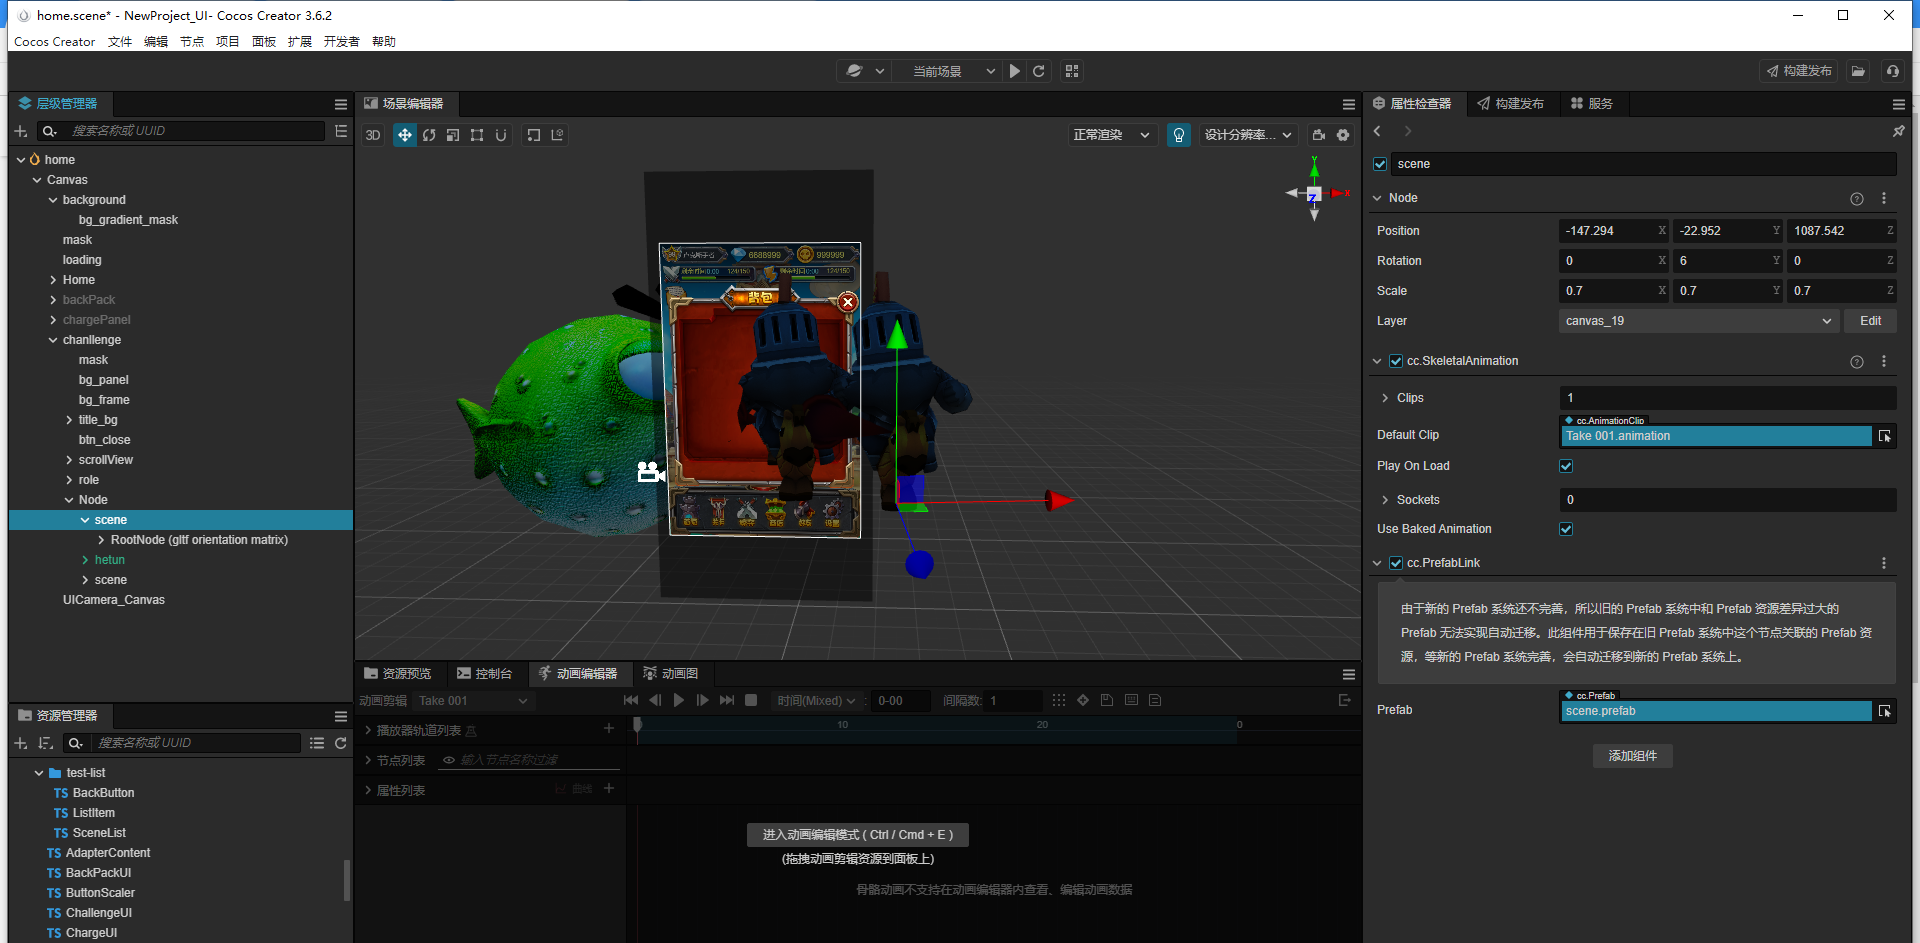Select the rotate transform tool
The image size is (1920, 943).
[429, 135]
